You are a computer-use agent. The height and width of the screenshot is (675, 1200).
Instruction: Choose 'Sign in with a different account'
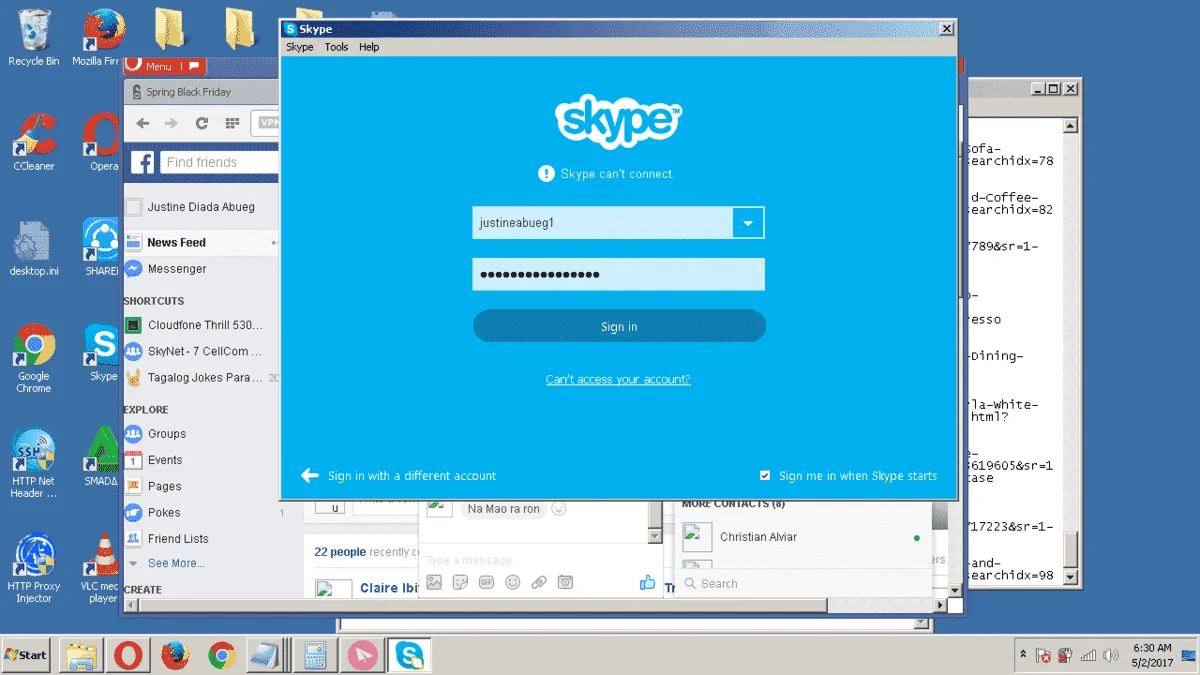coord(398,476)
